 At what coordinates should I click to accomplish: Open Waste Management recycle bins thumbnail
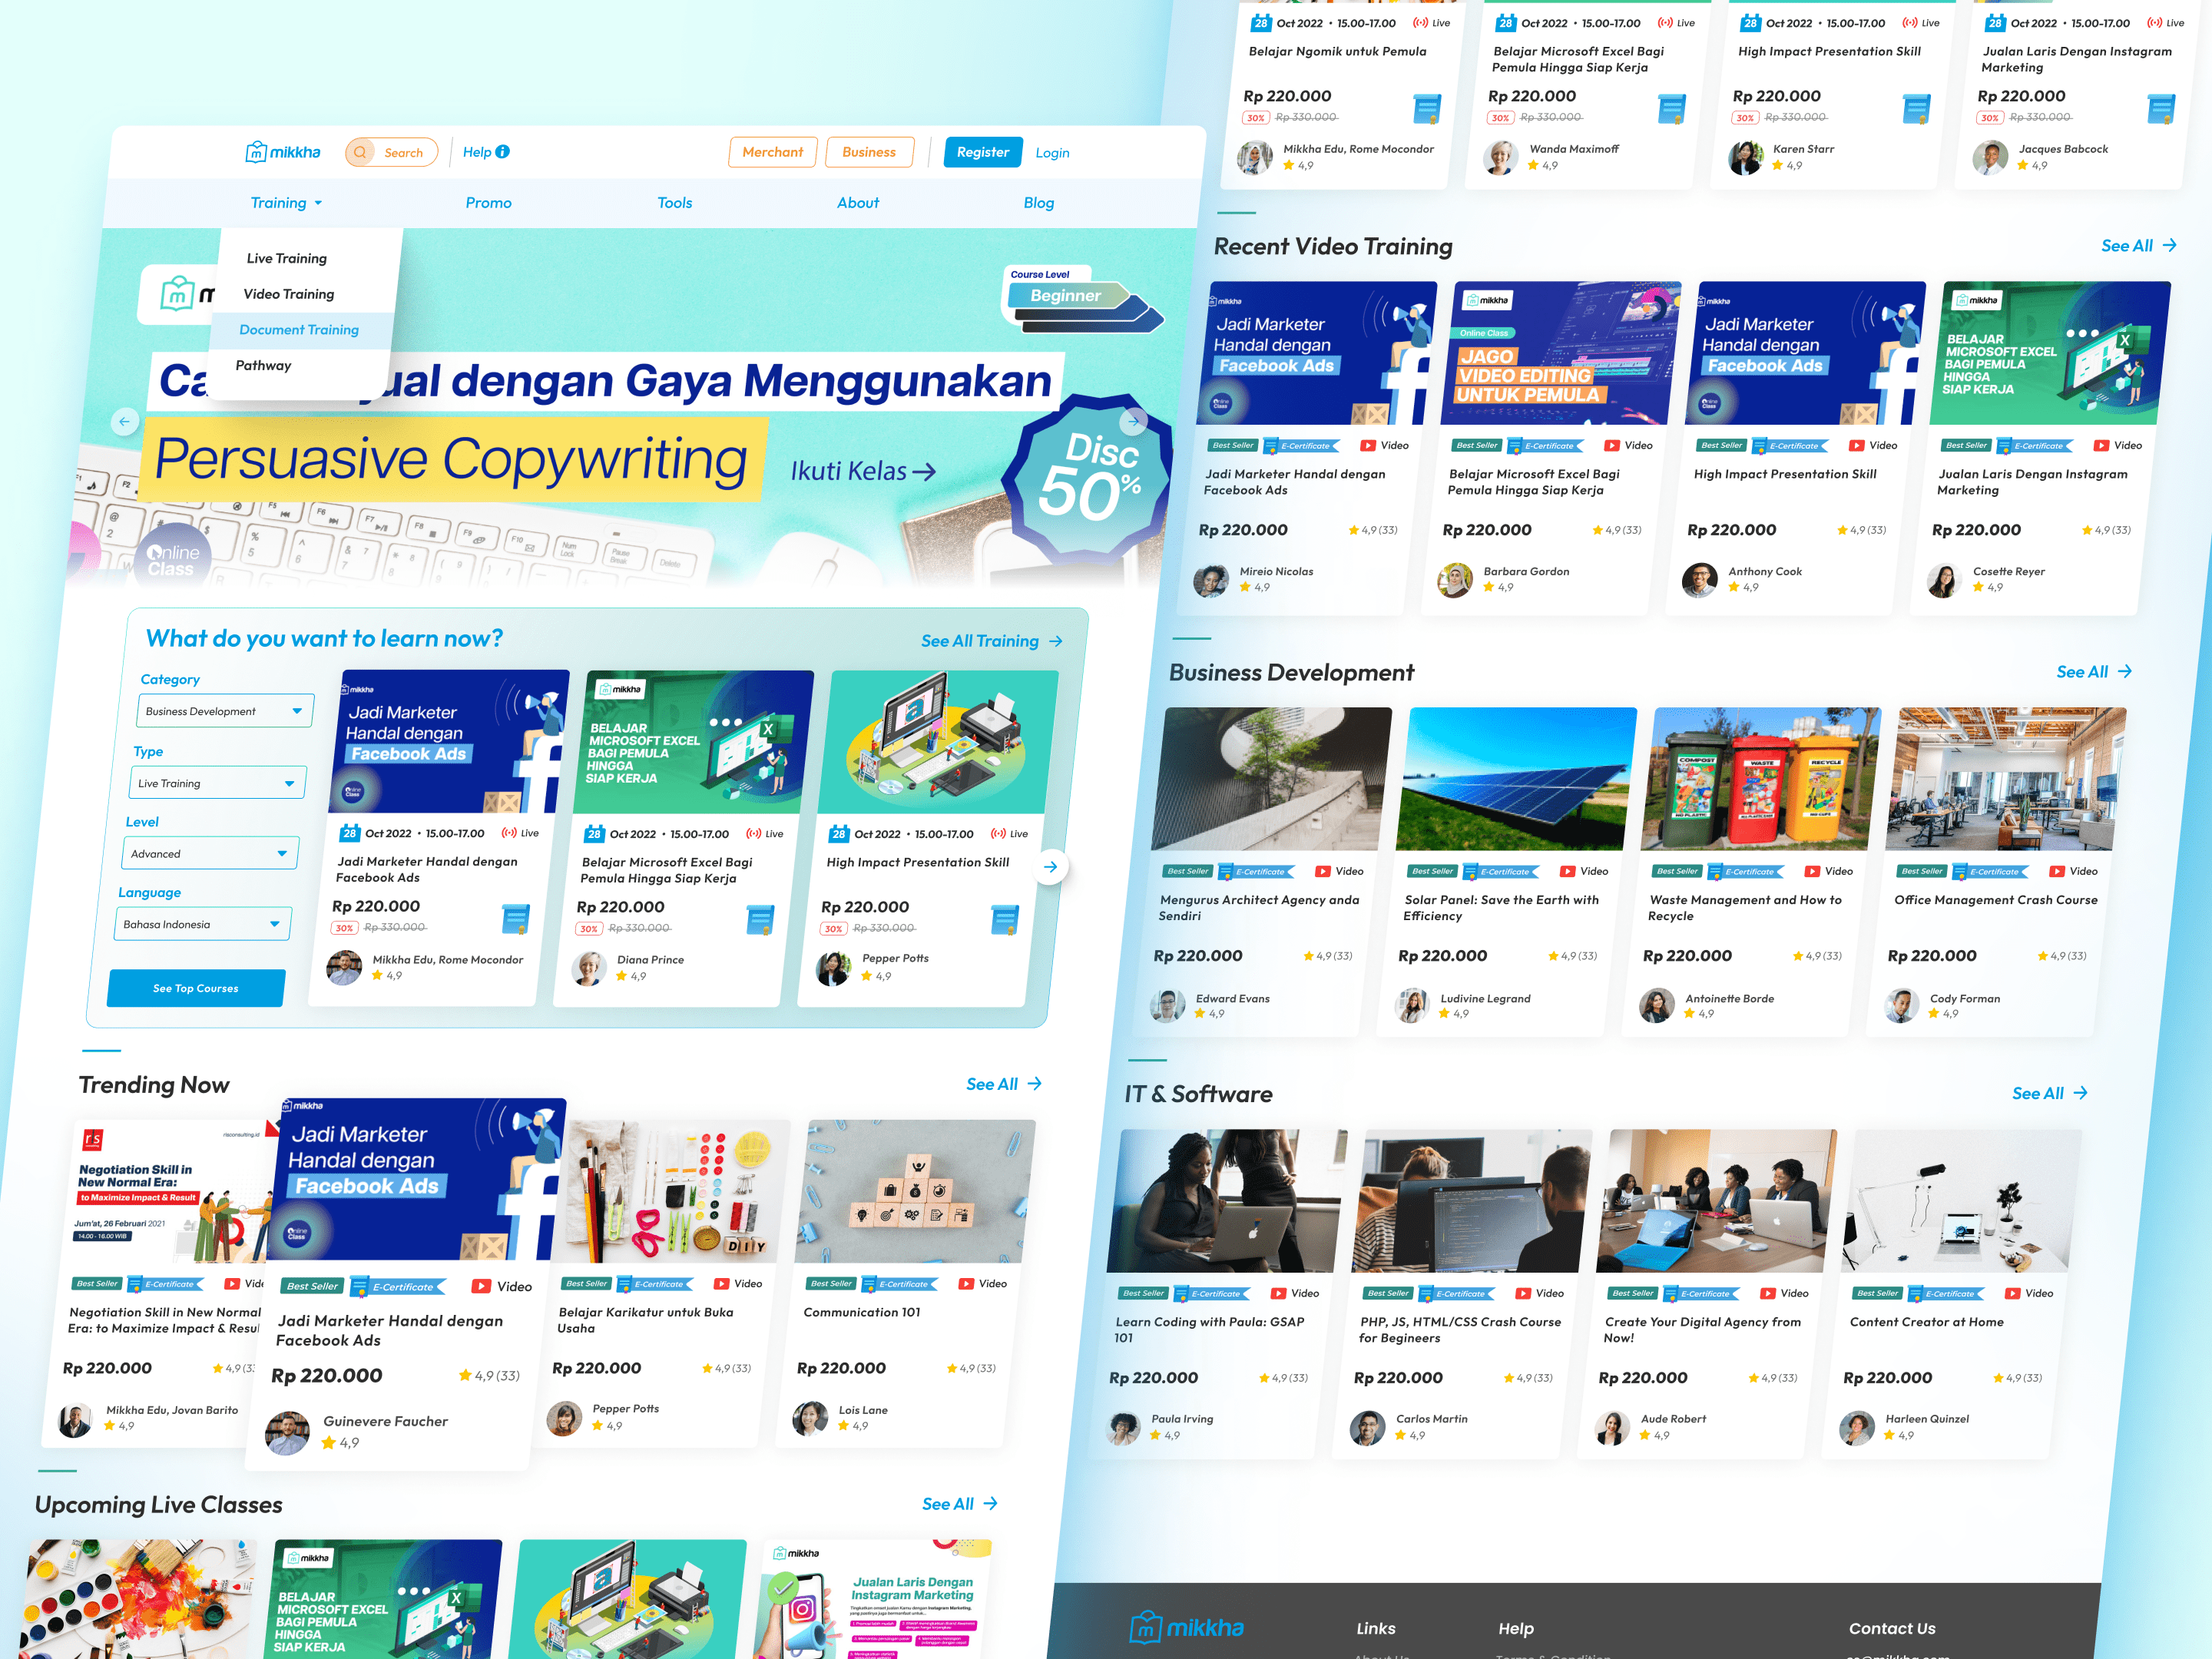1762,779
